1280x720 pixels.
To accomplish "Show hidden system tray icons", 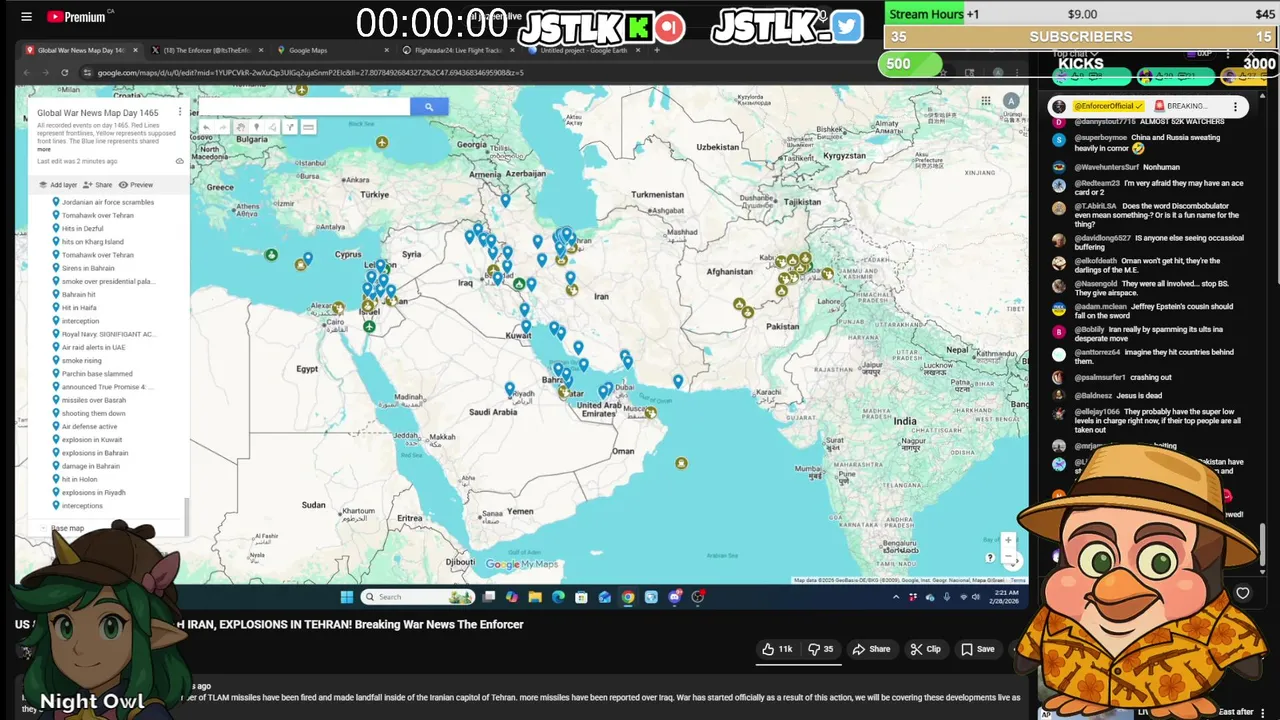I will click(896, 597).
